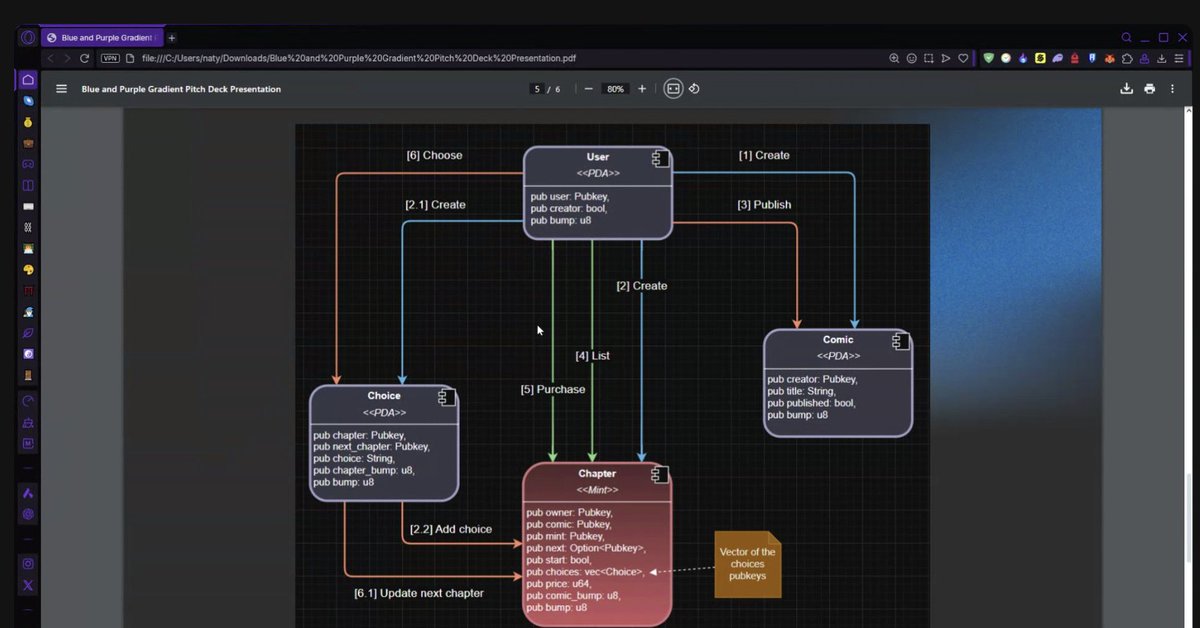Toggle the PDF thumbnail sidebar via hamburger icon

61,88
